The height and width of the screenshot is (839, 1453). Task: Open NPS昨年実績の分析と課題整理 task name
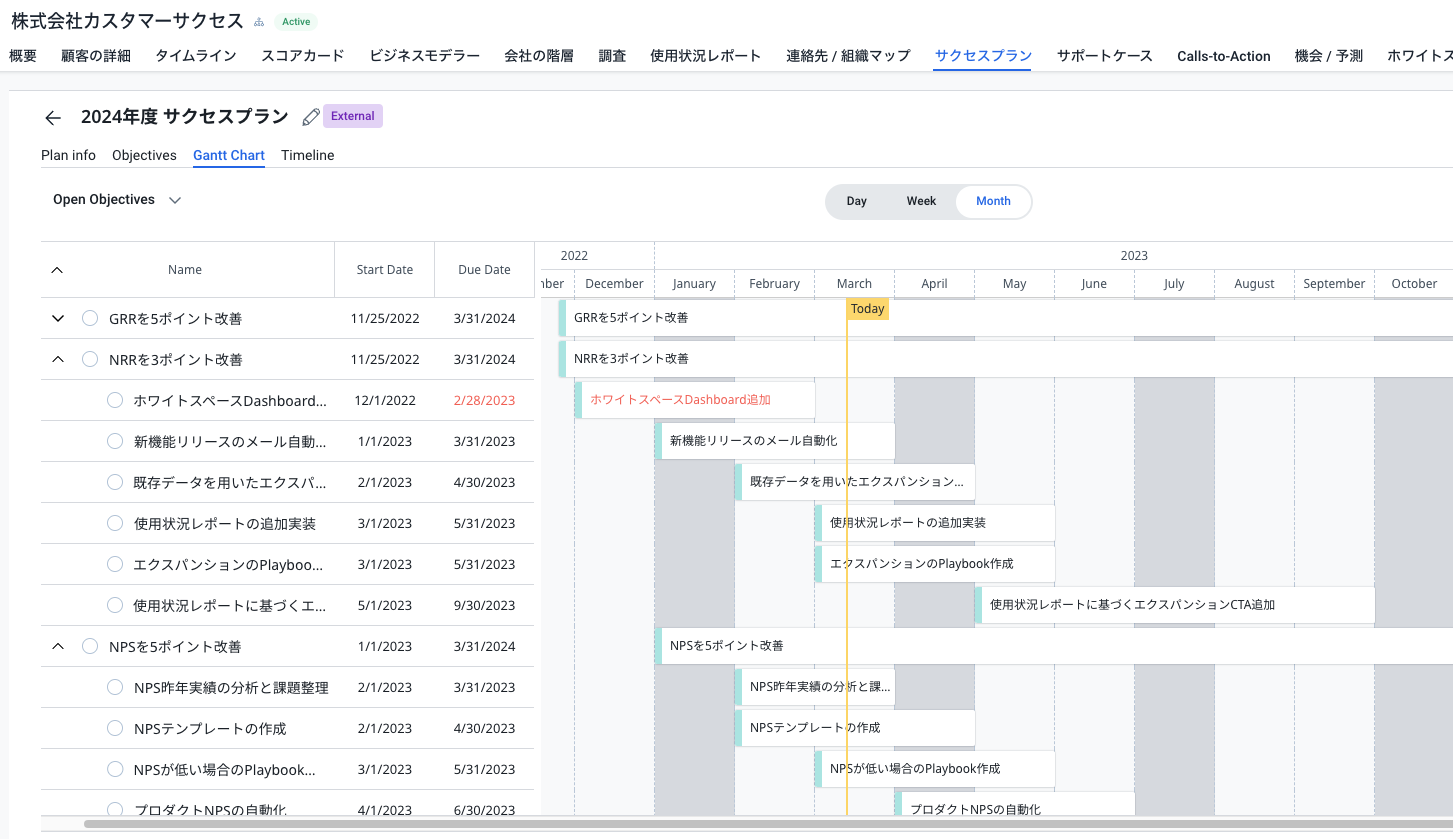point(231,688)
